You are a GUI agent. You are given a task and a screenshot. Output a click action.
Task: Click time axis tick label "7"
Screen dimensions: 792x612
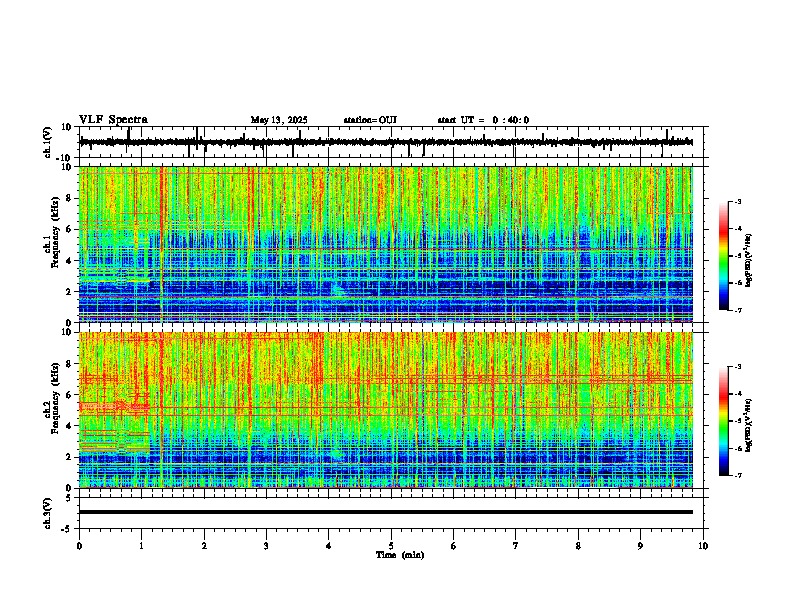tap(516, 546)
